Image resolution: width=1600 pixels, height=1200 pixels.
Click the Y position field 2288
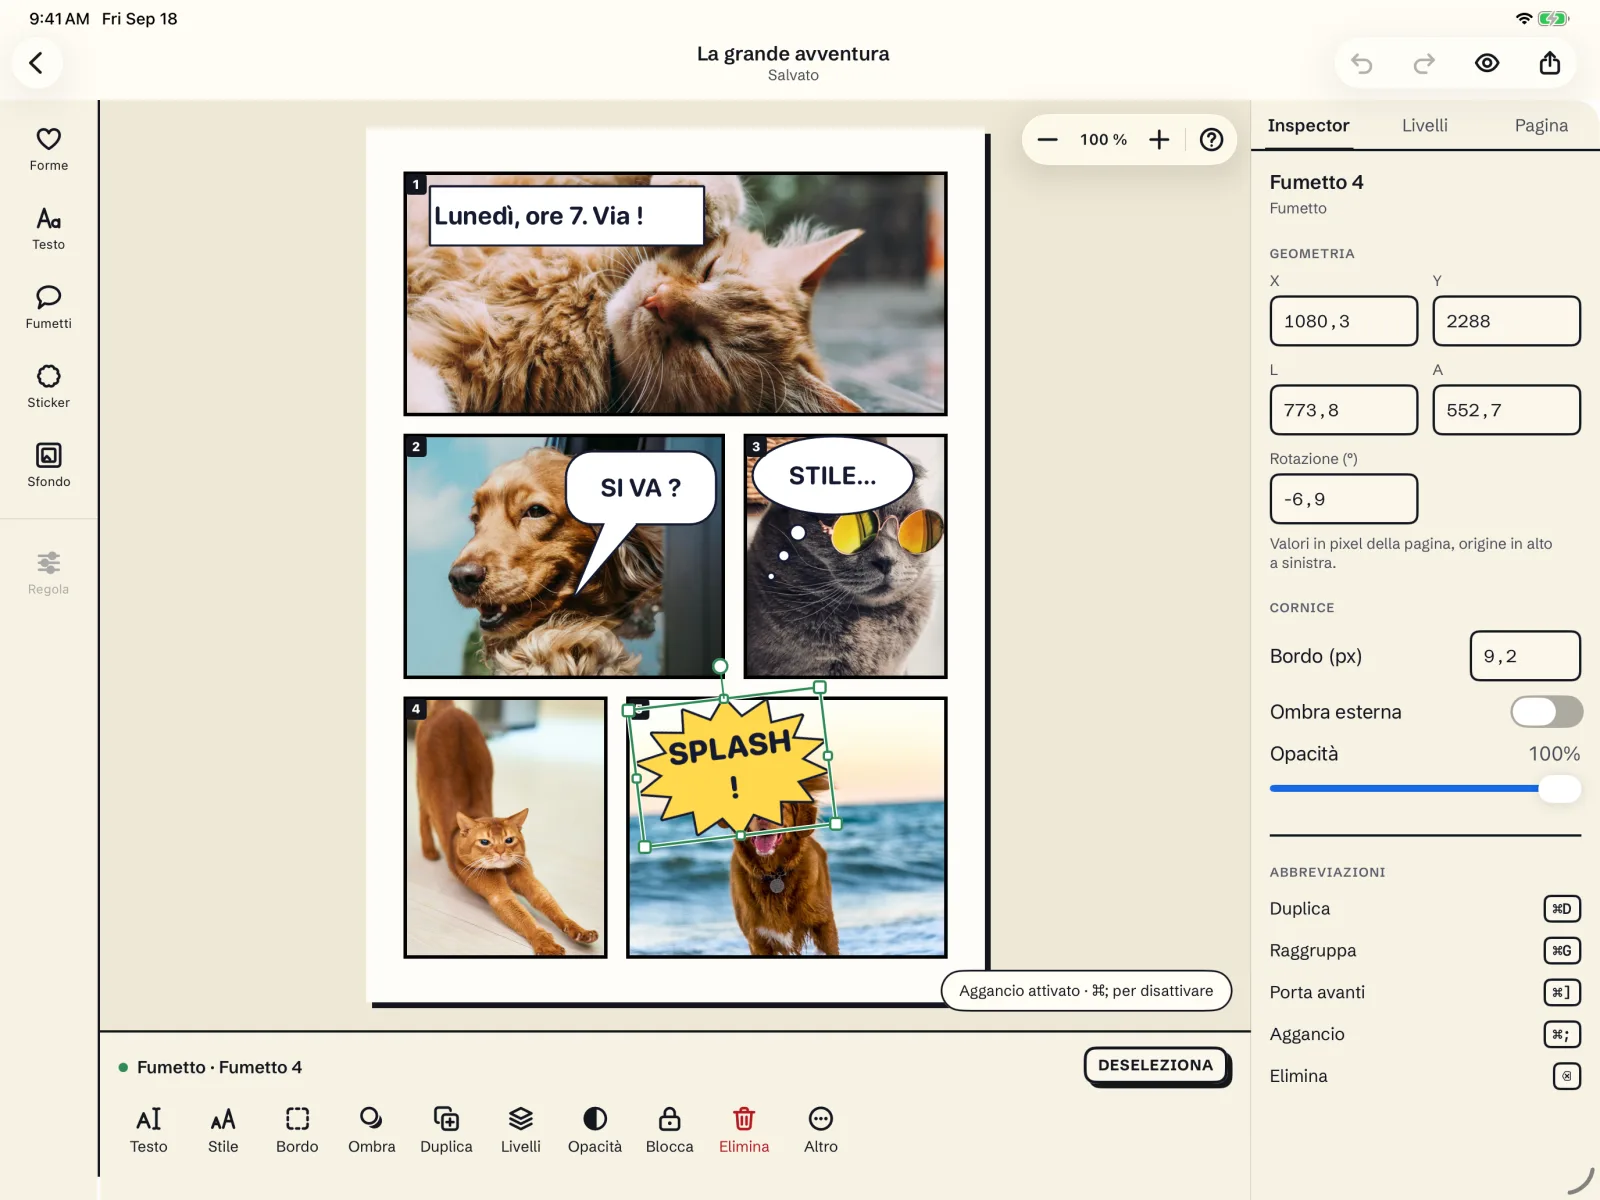[1506, 321]
